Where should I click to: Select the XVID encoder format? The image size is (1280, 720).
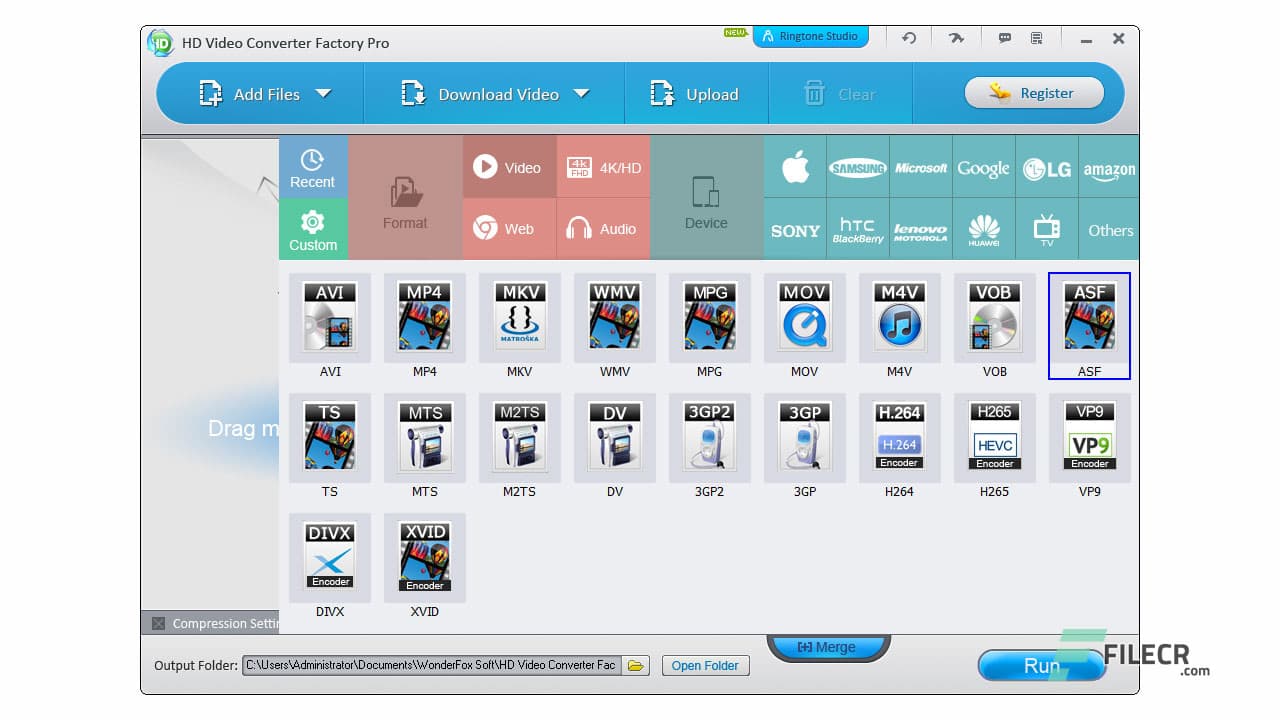pos(424,558)
